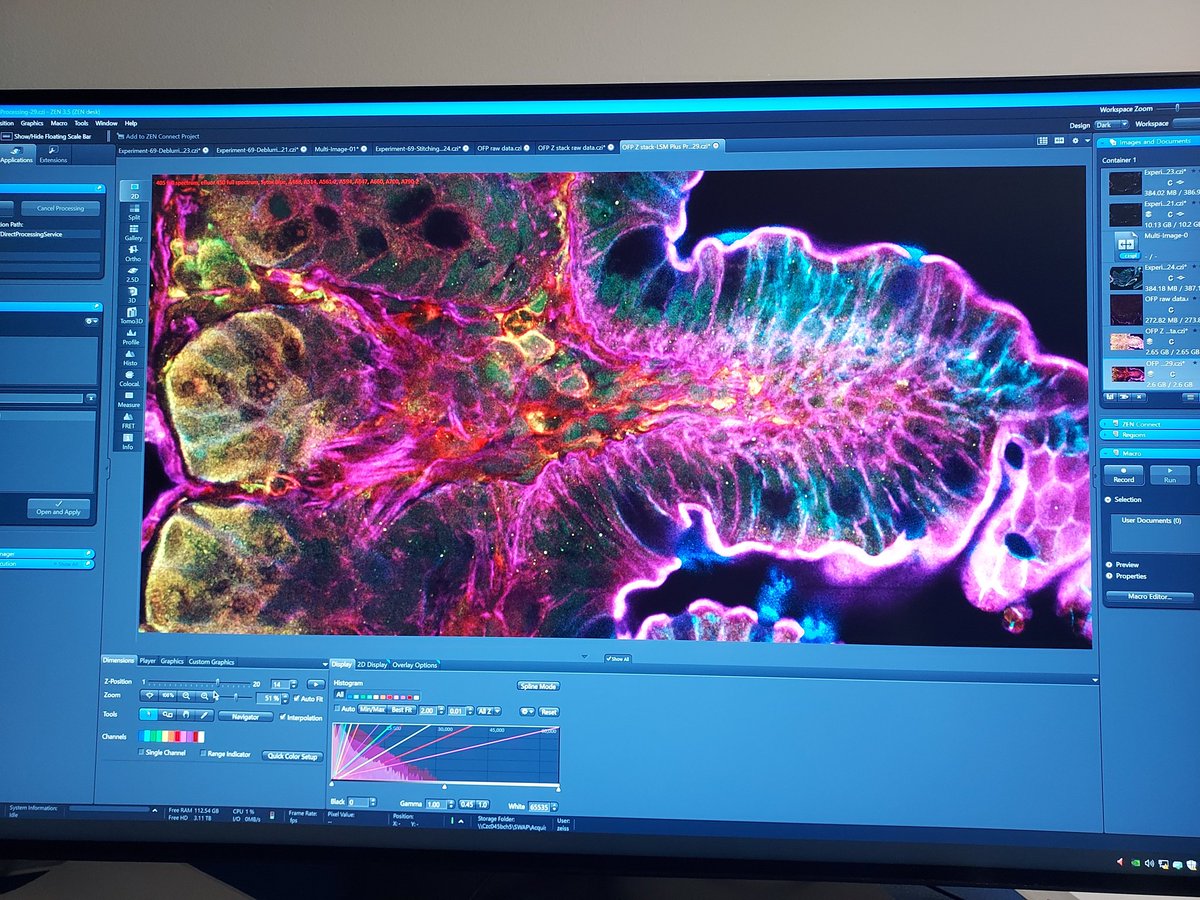Select the region zoom tool in Tools
Image resolution: width=1200 pixels, height=900 pixels.
tap(167, 715)
